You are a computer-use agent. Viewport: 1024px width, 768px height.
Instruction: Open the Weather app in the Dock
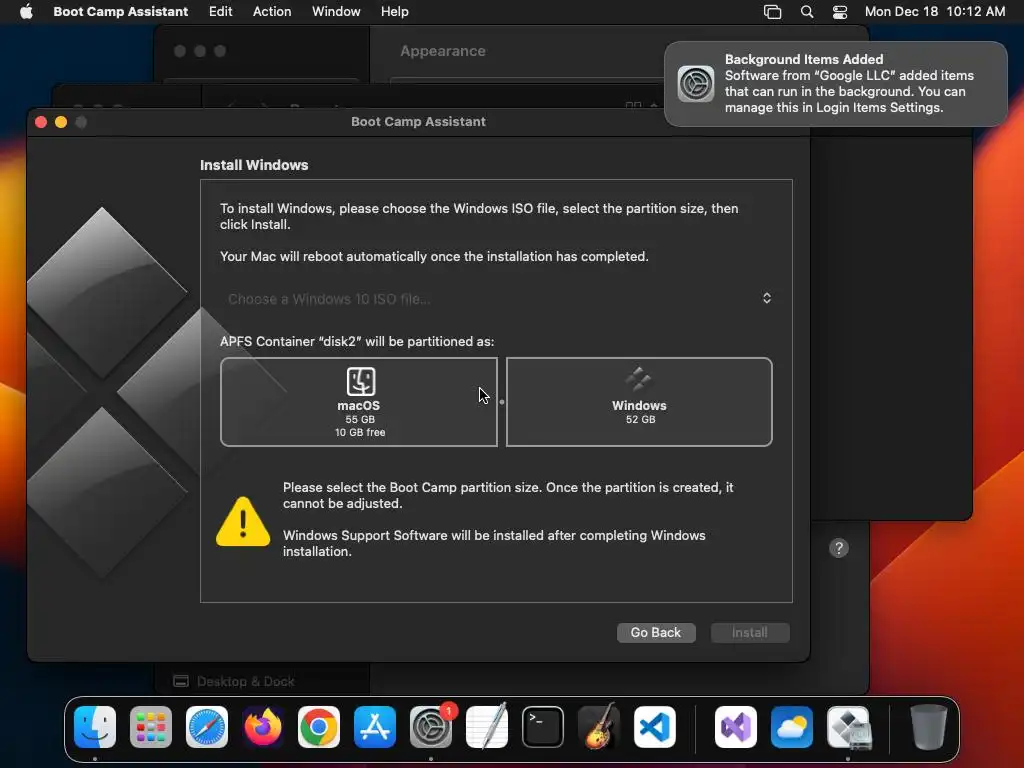pyautogui.click(x=792, y=727)
